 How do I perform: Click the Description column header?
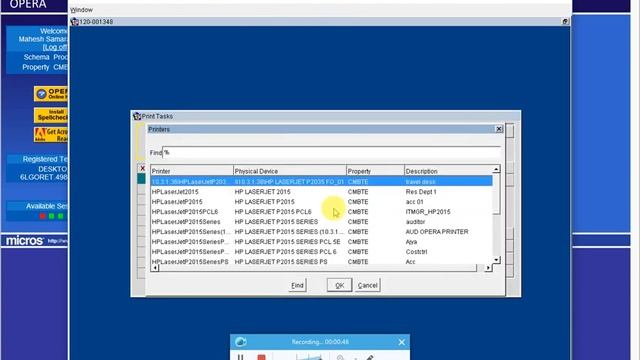pos(448,171)
